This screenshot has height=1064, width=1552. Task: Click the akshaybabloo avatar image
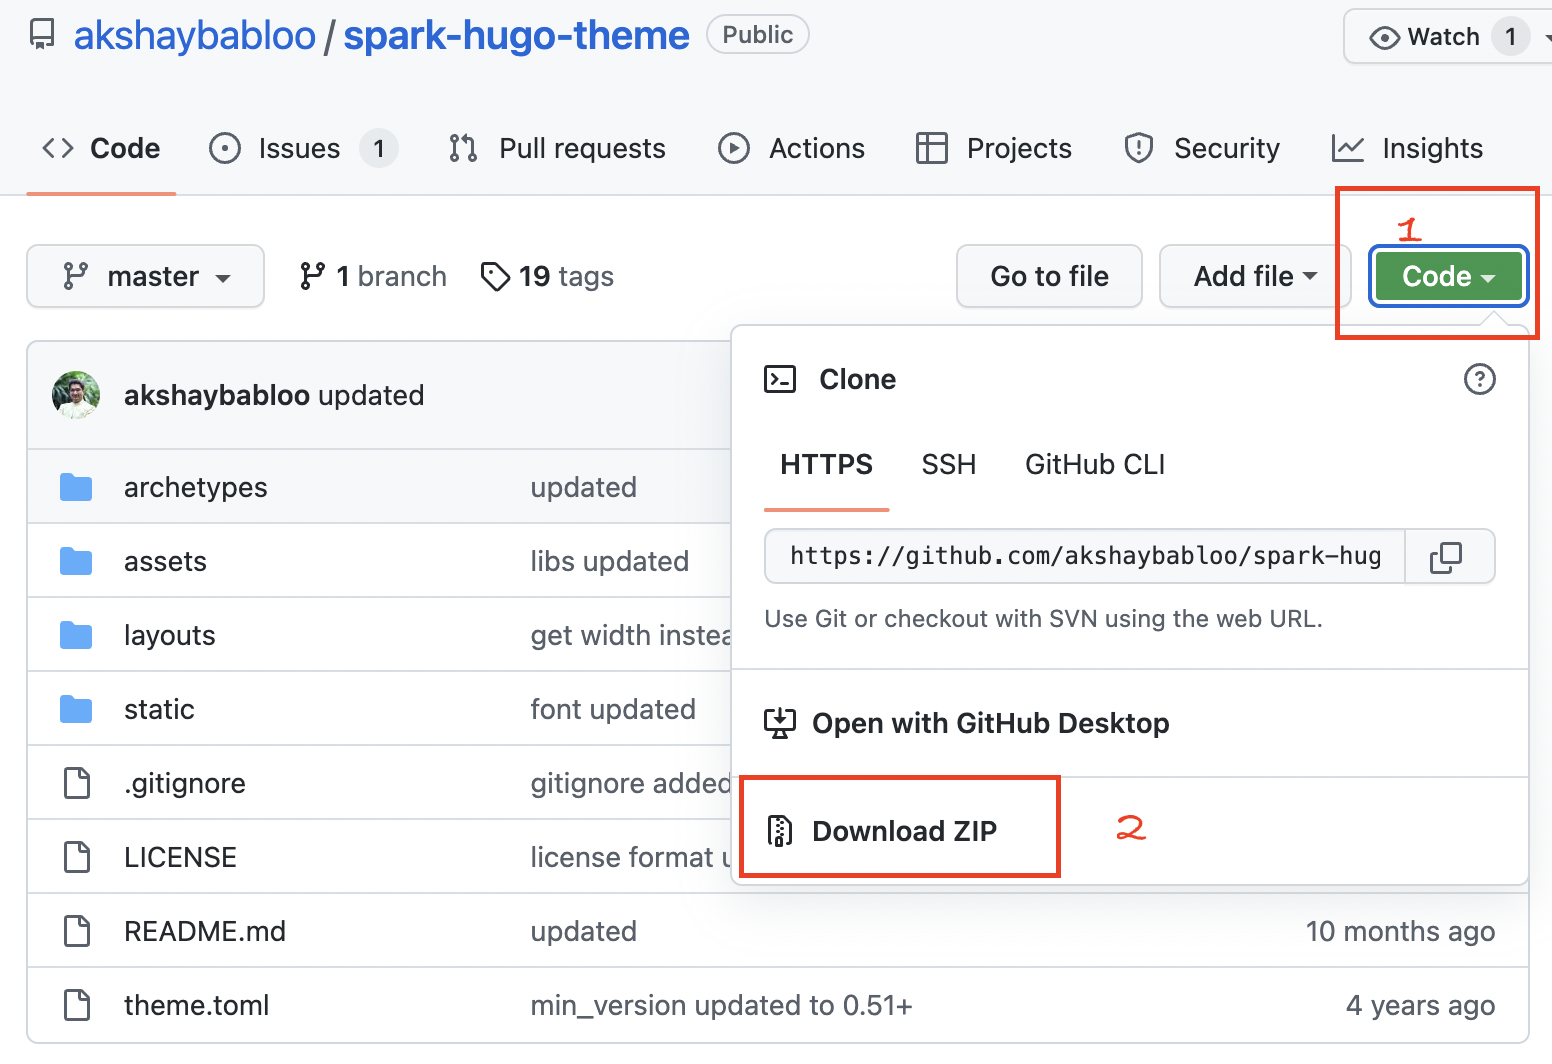pyautogui.click(x=76, y=395)
